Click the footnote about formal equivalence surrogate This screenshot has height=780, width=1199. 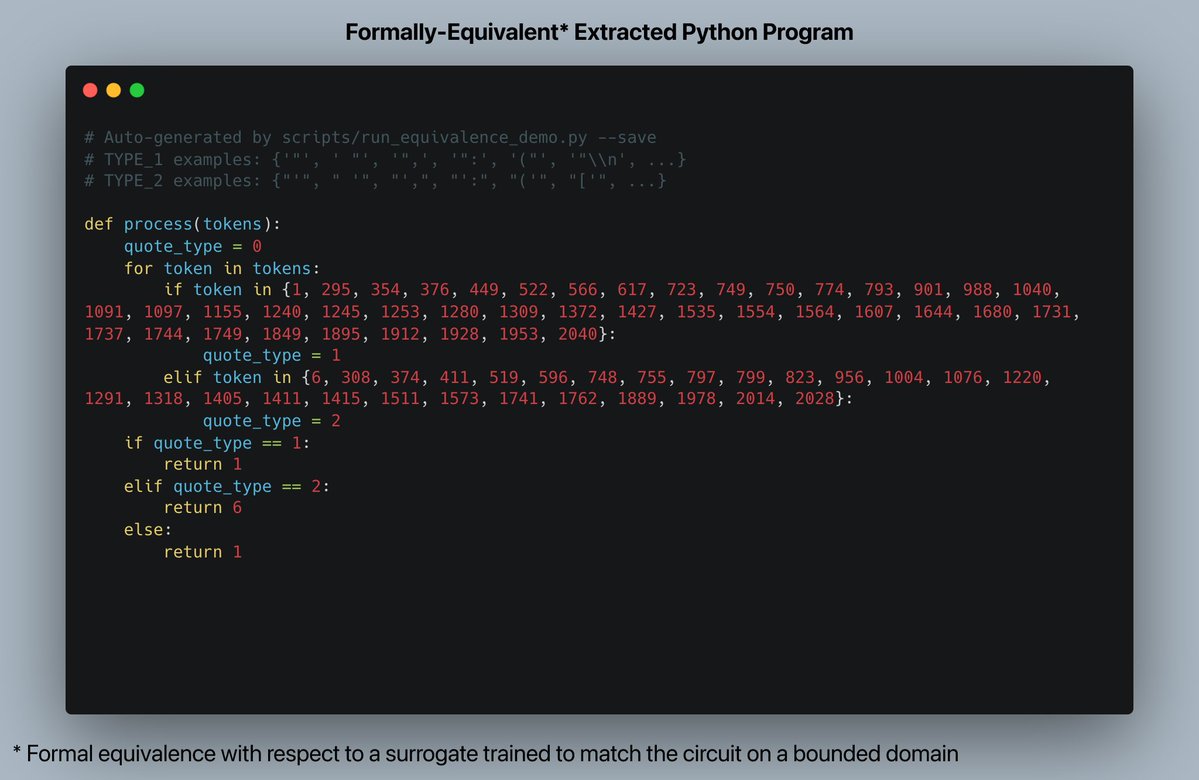pos(486,754)
